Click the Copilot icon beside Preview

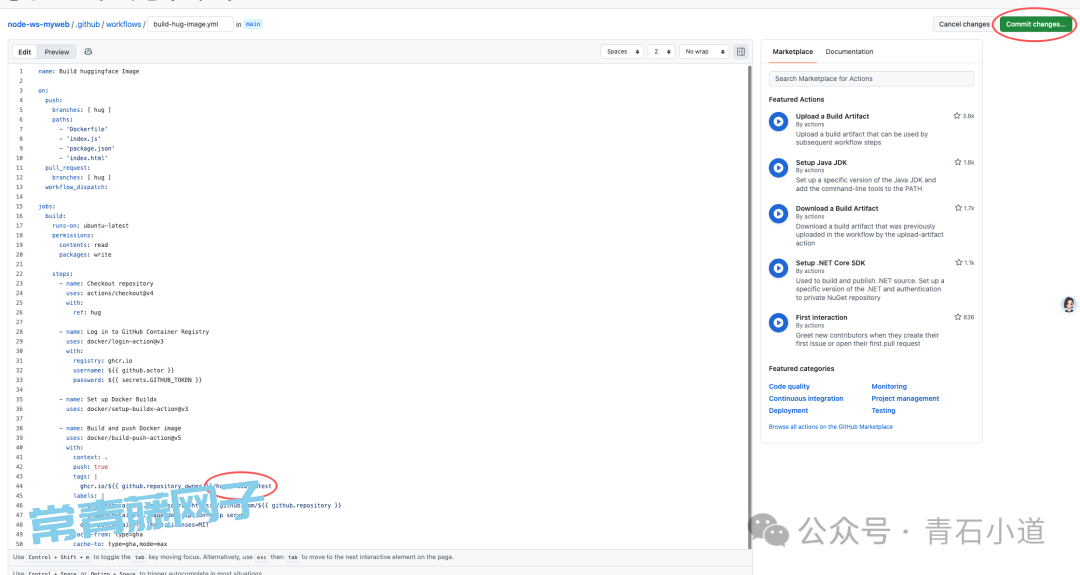click(x=88, y=52)
